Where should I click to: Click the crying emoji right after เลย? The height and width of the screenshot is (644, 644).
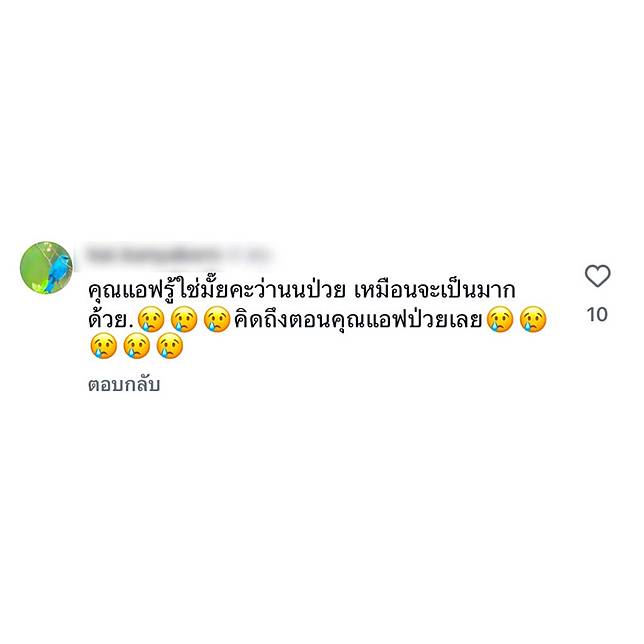coord(500,319)
